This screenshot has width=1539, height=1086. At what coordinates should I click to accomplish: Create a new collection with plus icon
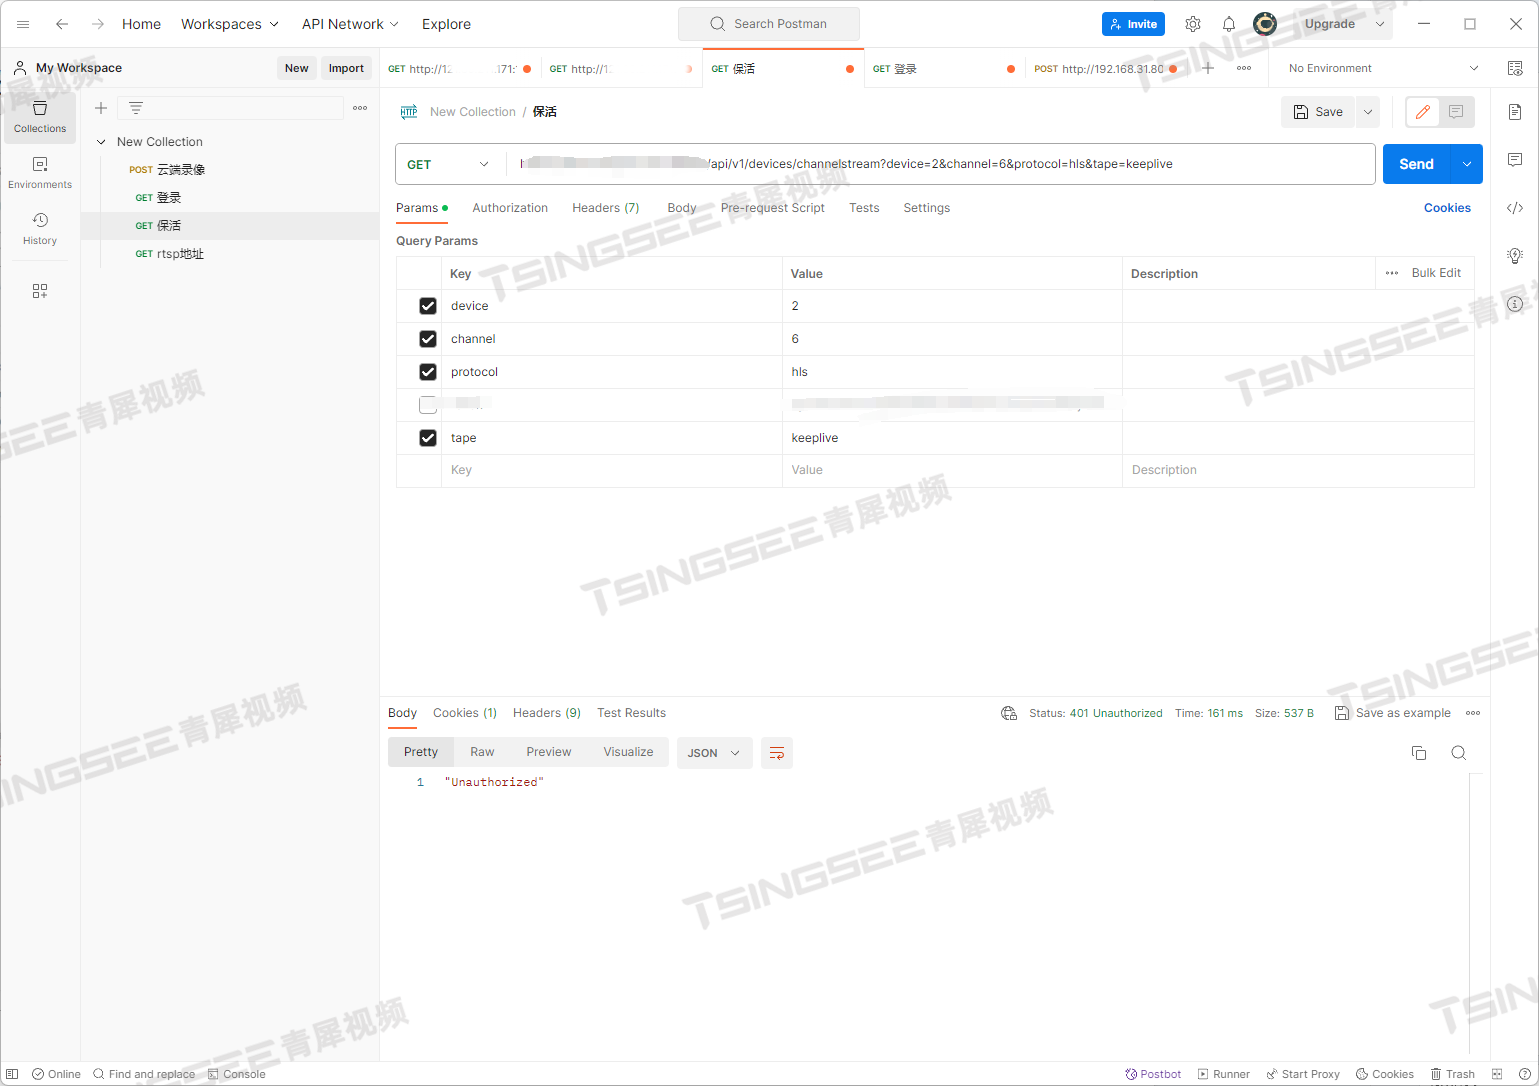pyautogui.click(x=101, y=108)
